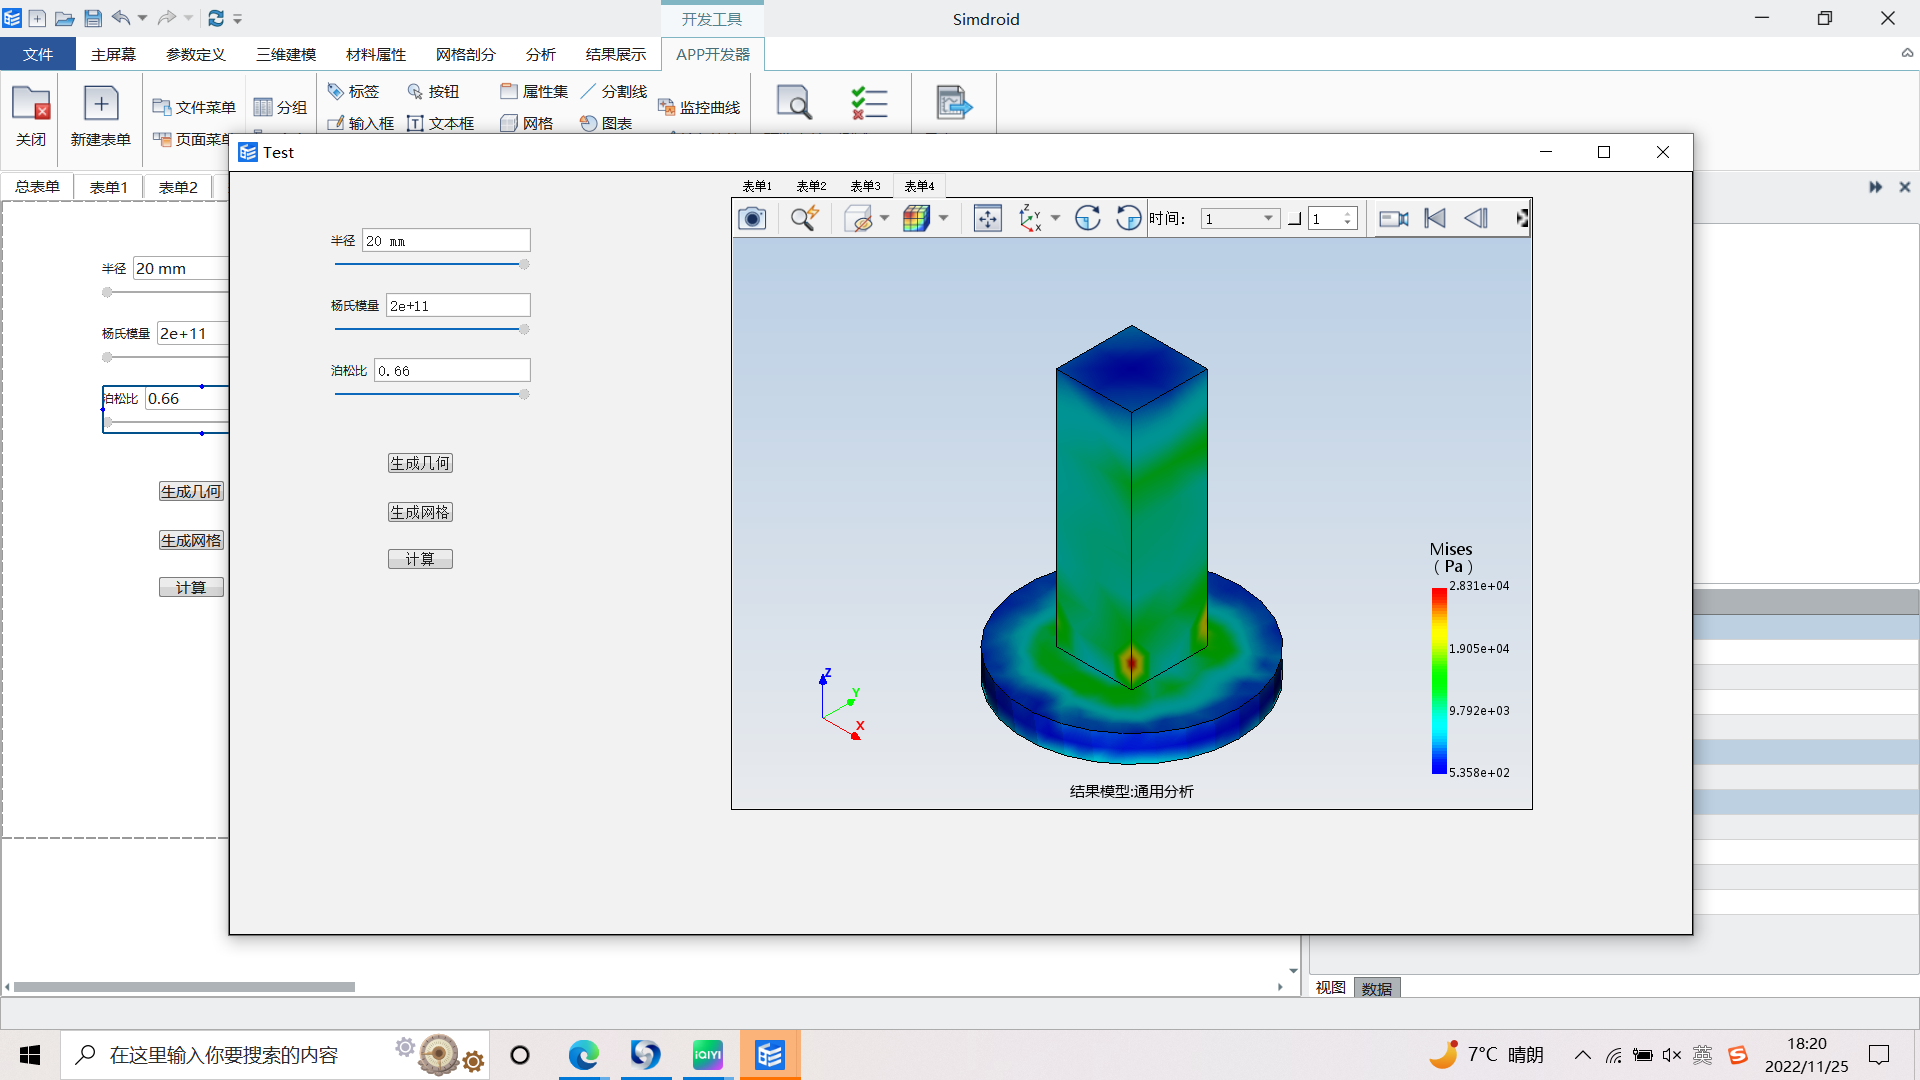Click the 按钮 button tool in ribbon
This screenshot has height=1080, width=1920.
click(433, 91)
